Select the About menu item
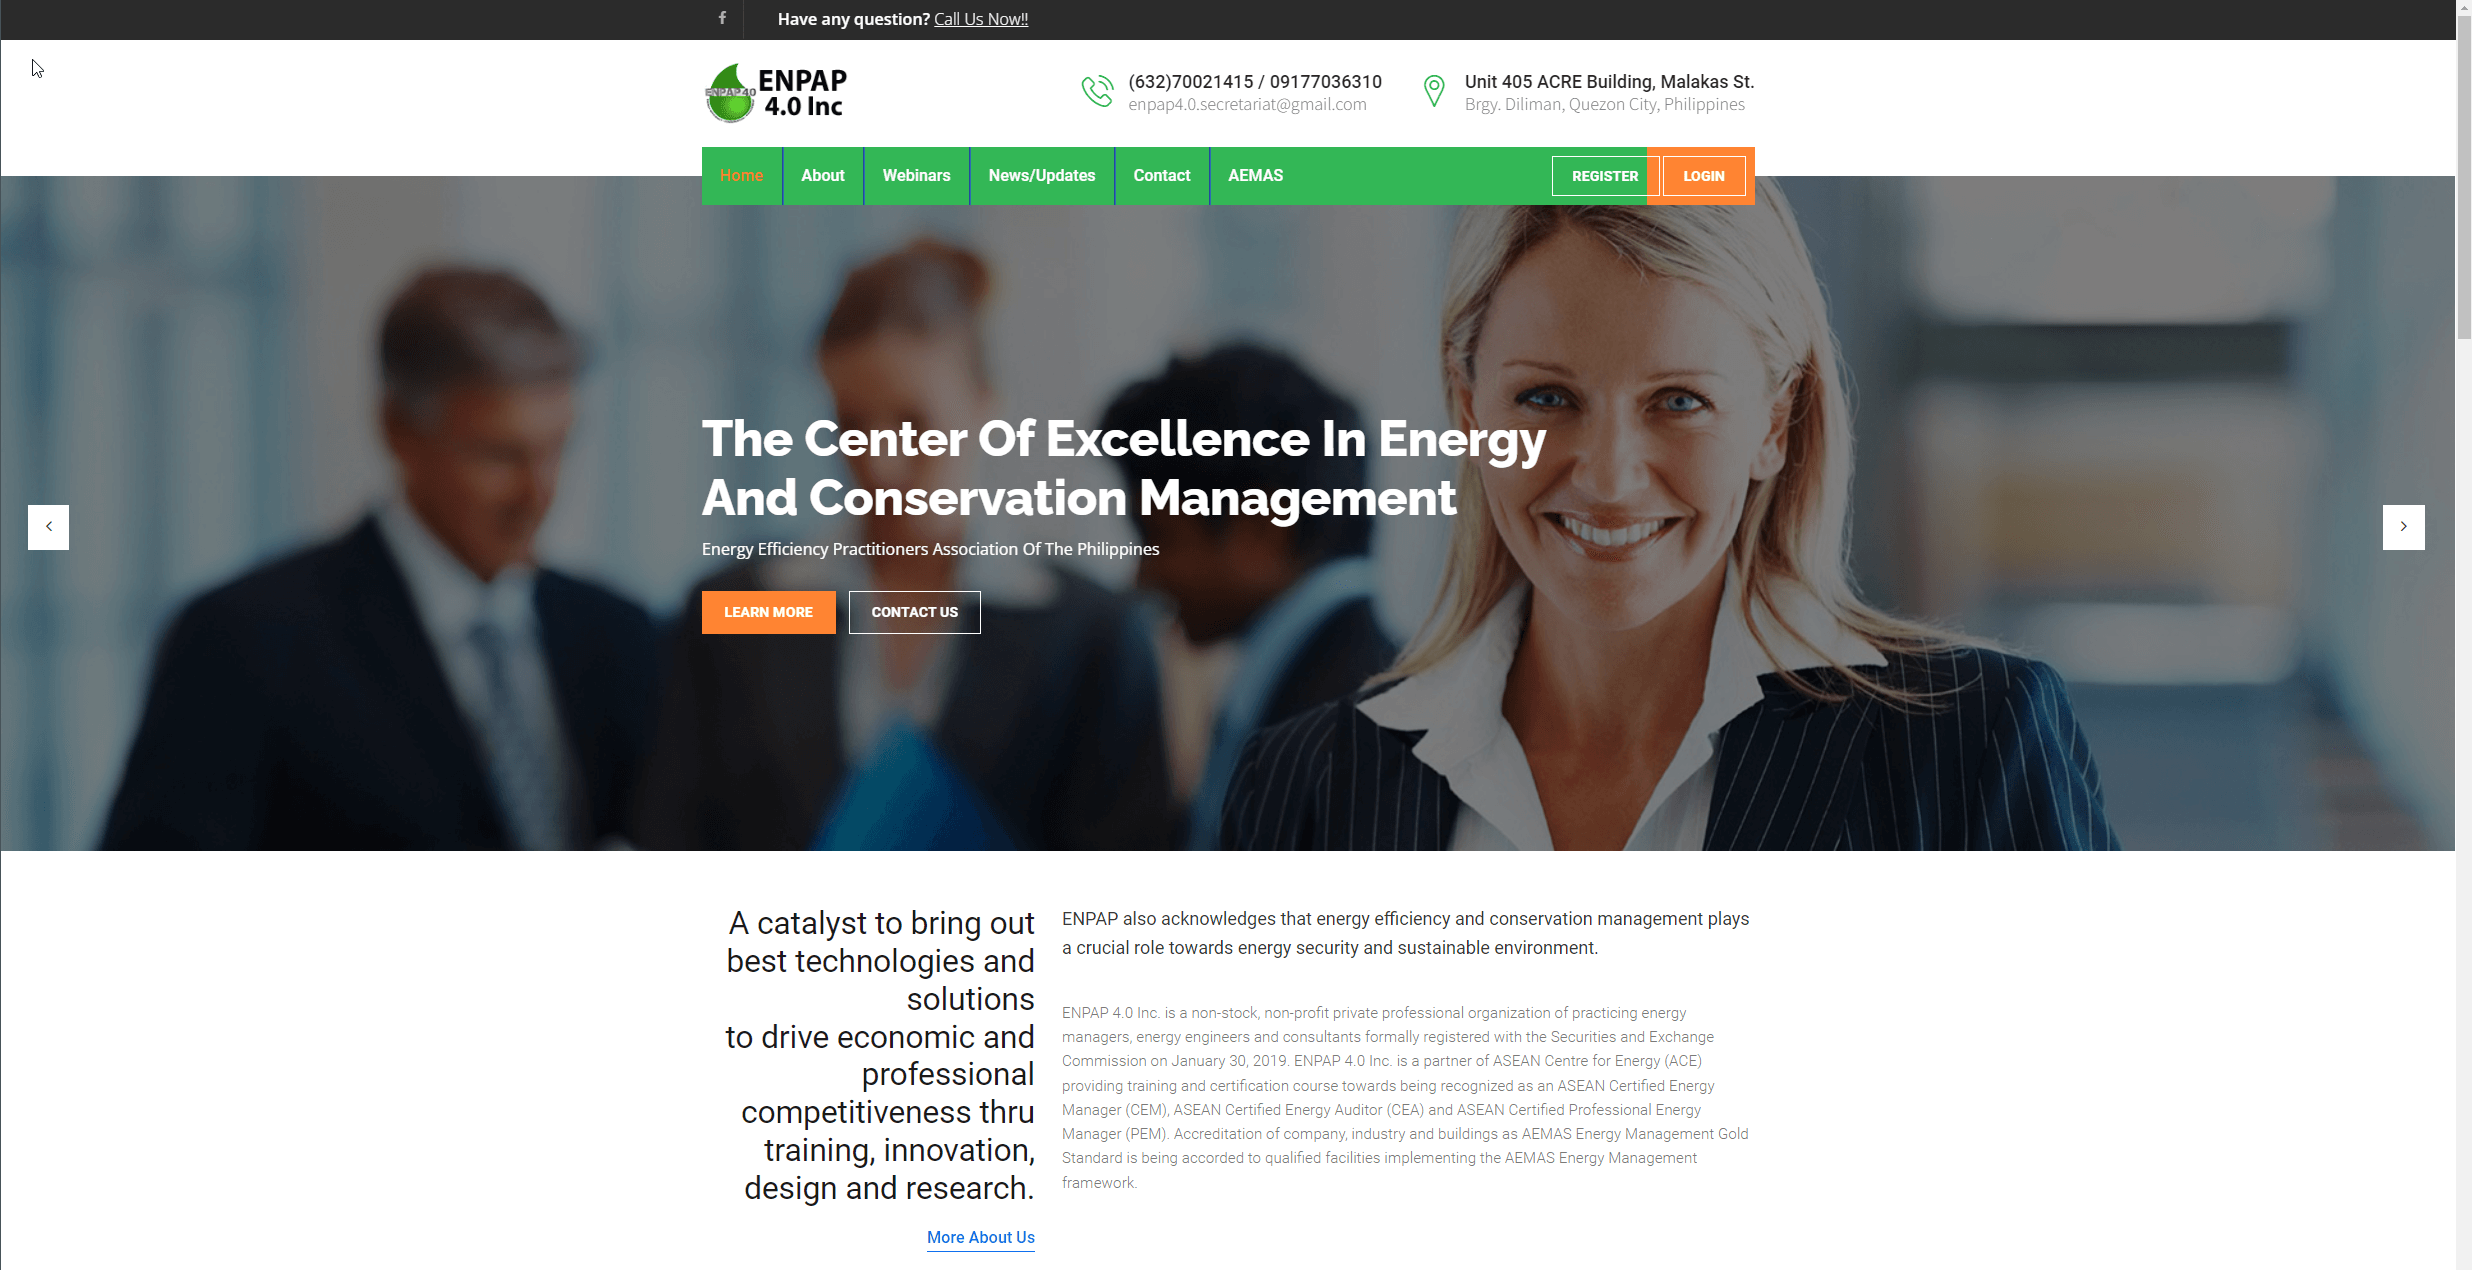This screenshot has width=2472, height=1270. coord(821,175)
